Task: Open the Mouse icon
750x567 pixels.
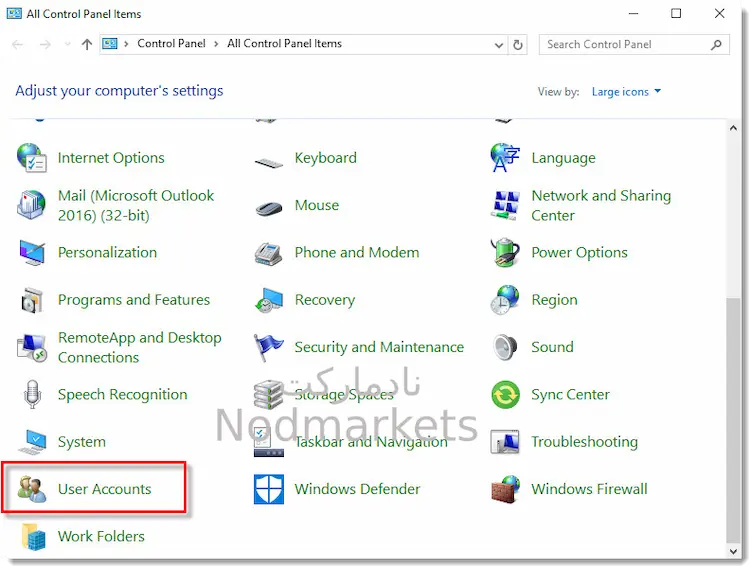Action: pyautogui.click(x=269, y=208)
